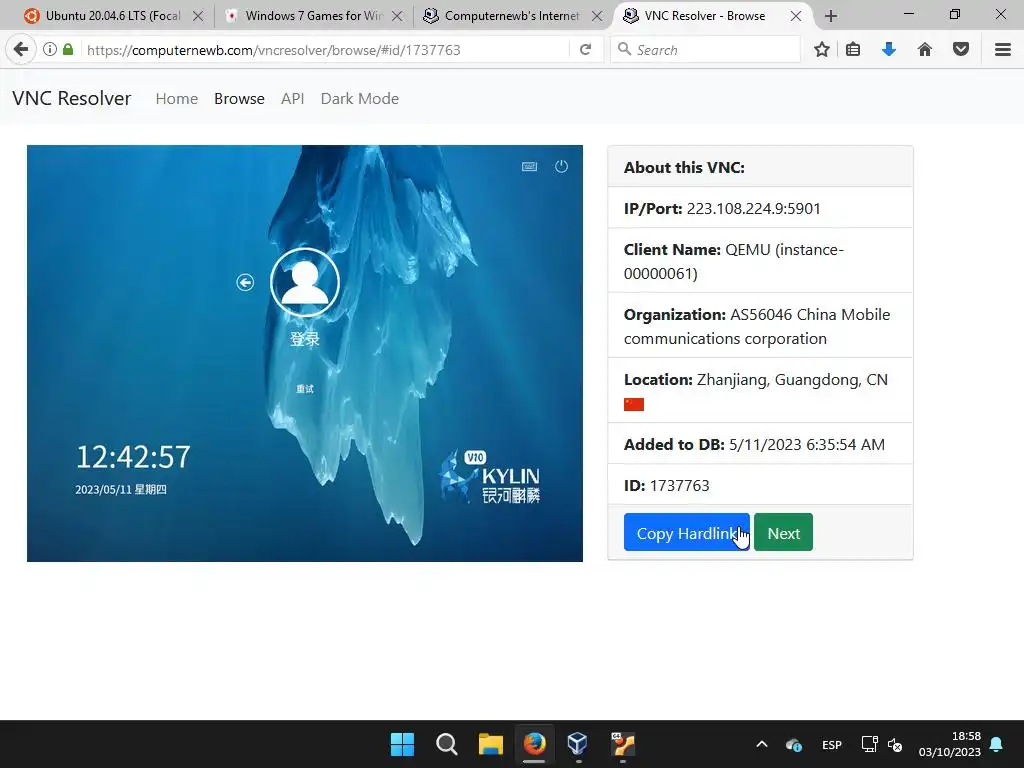
Task: Expand hidden system tray icons chevron
Action: click(761, 744)
